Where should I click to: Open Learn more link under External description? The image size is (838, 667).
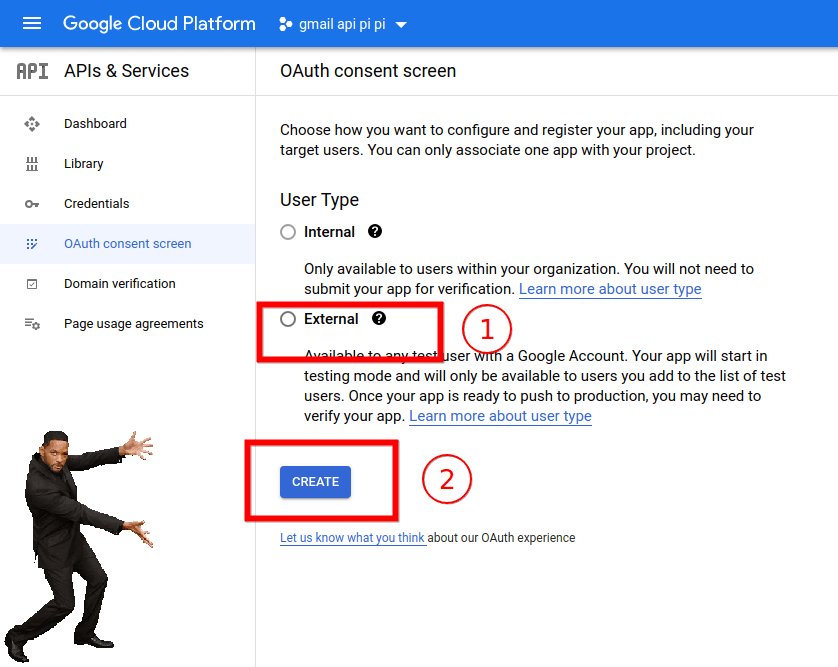tap(500, 416)
